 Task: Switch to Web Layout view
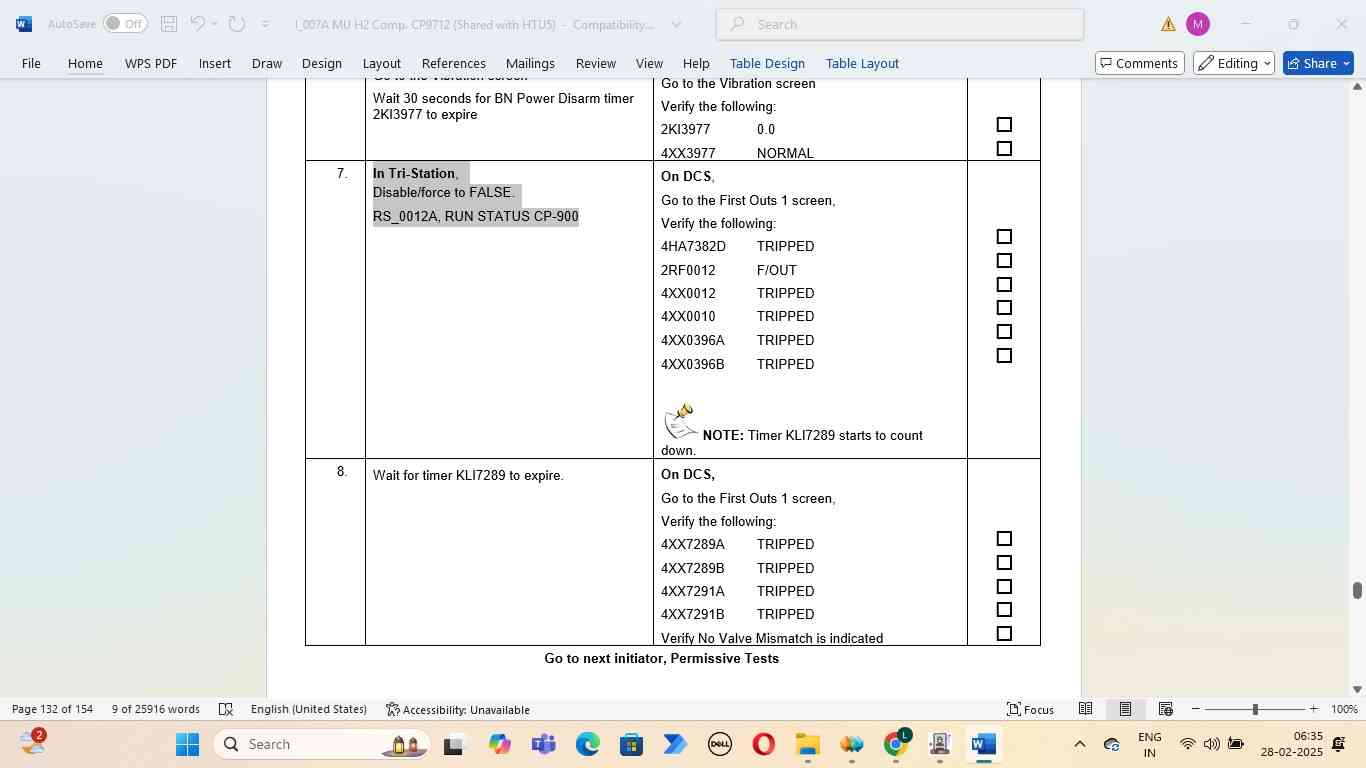[x=1165, y=709]
